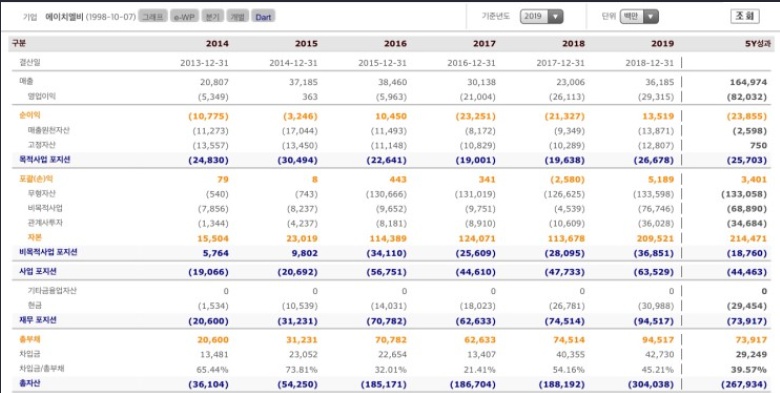The height and width of the screenshot is (393, 780).
Task: Select the 고정자산 row label
Action: pyautogui.click(x=41, y=145)
